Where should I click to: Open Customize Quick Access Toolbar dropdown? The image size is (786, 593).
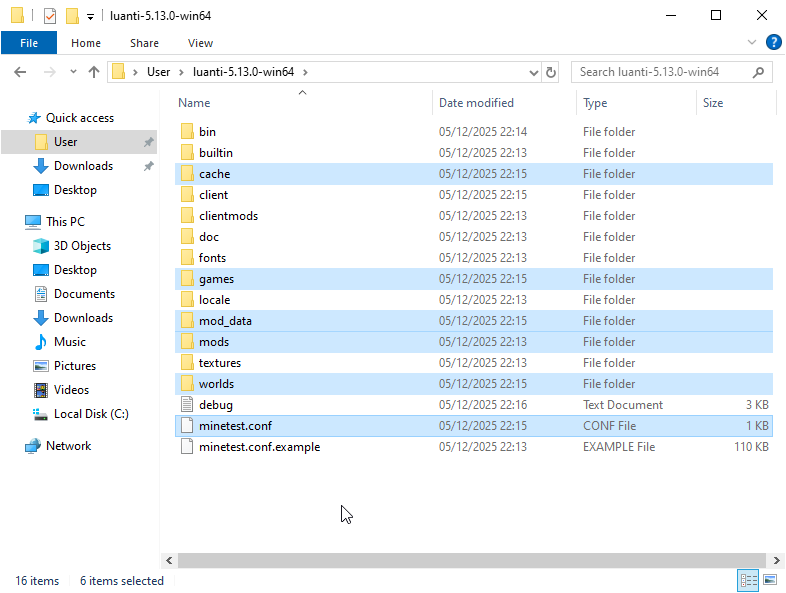coord(90,17)
